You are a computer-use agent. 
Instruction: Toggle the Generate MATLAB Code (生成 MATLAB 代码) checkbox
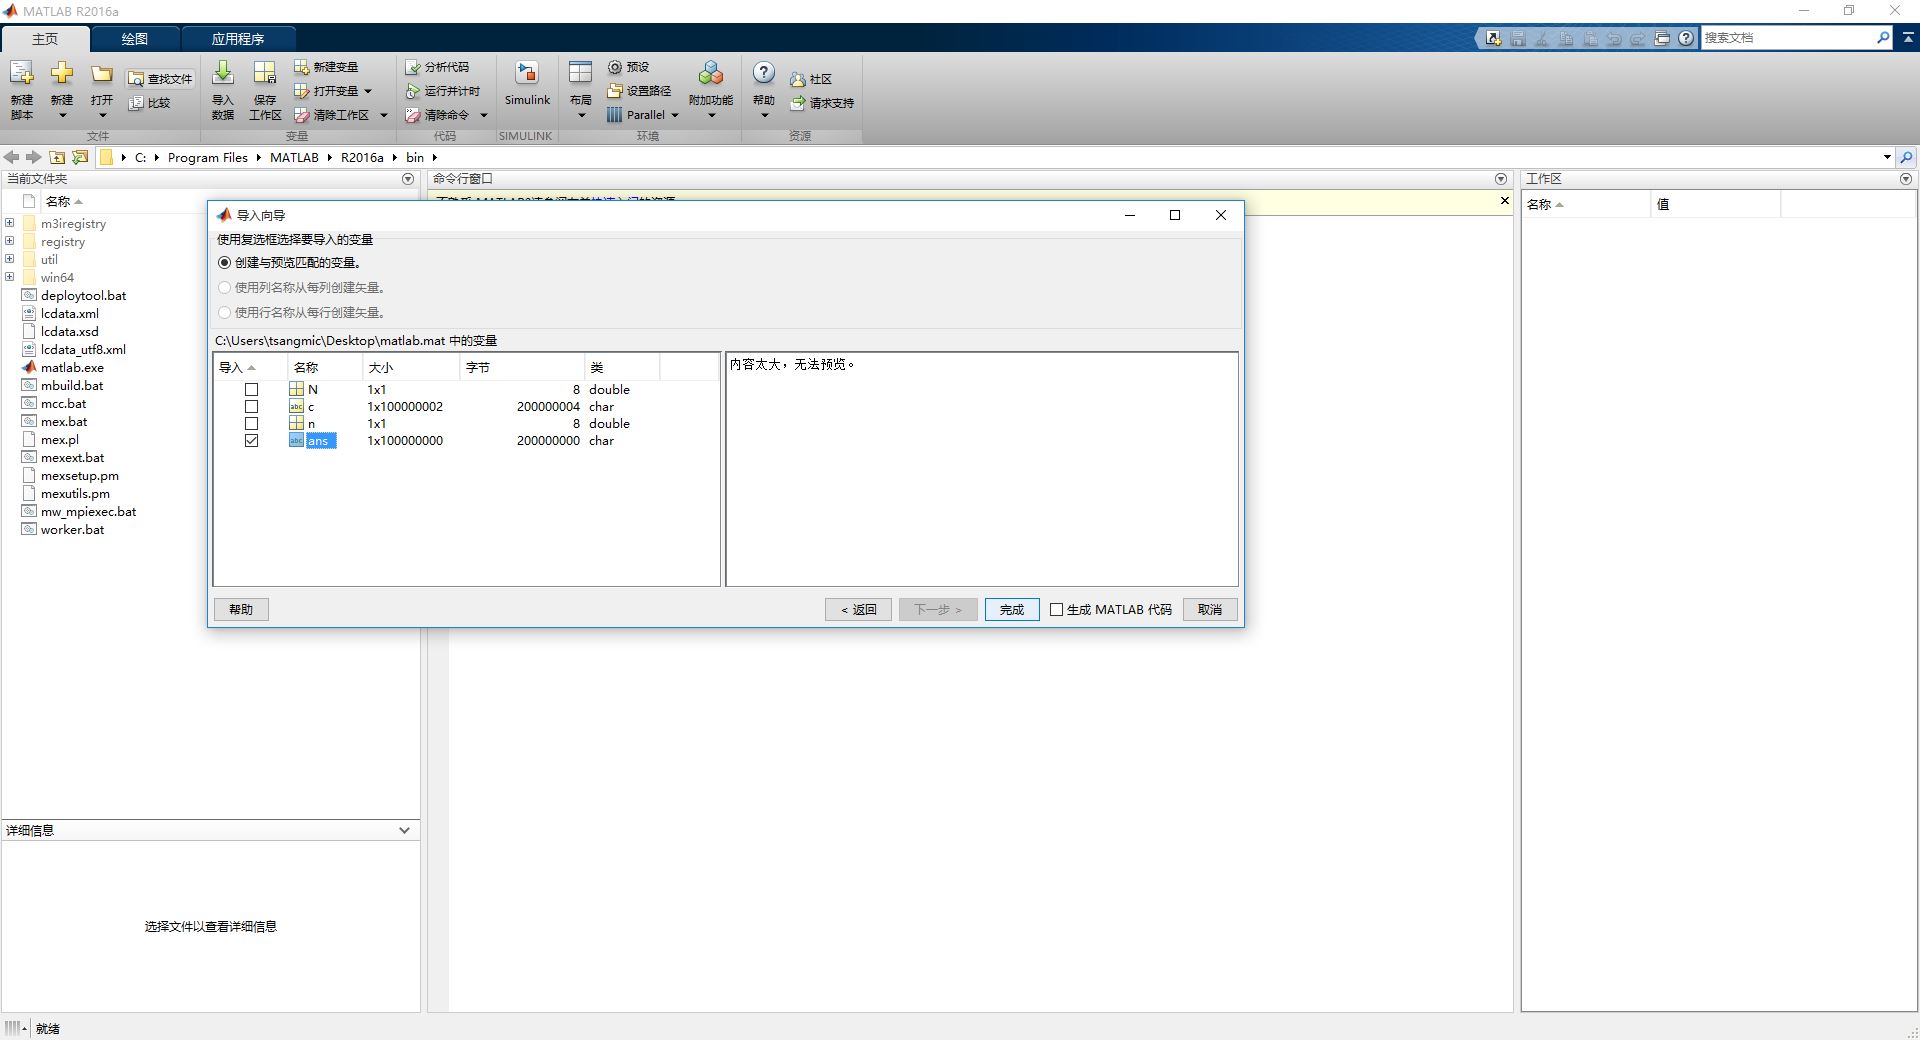(x=1056, y=610)
